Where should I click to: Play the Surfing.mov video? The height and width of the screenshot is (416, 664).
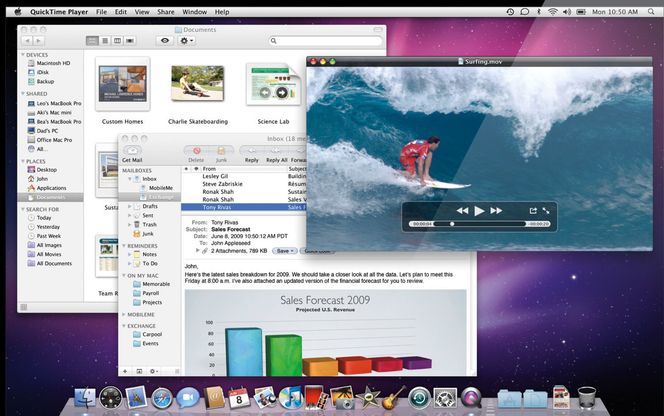click(479, 211)
